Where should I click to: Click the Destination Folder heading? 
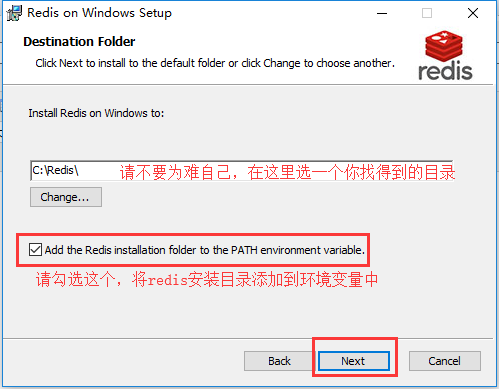point(79,42)
